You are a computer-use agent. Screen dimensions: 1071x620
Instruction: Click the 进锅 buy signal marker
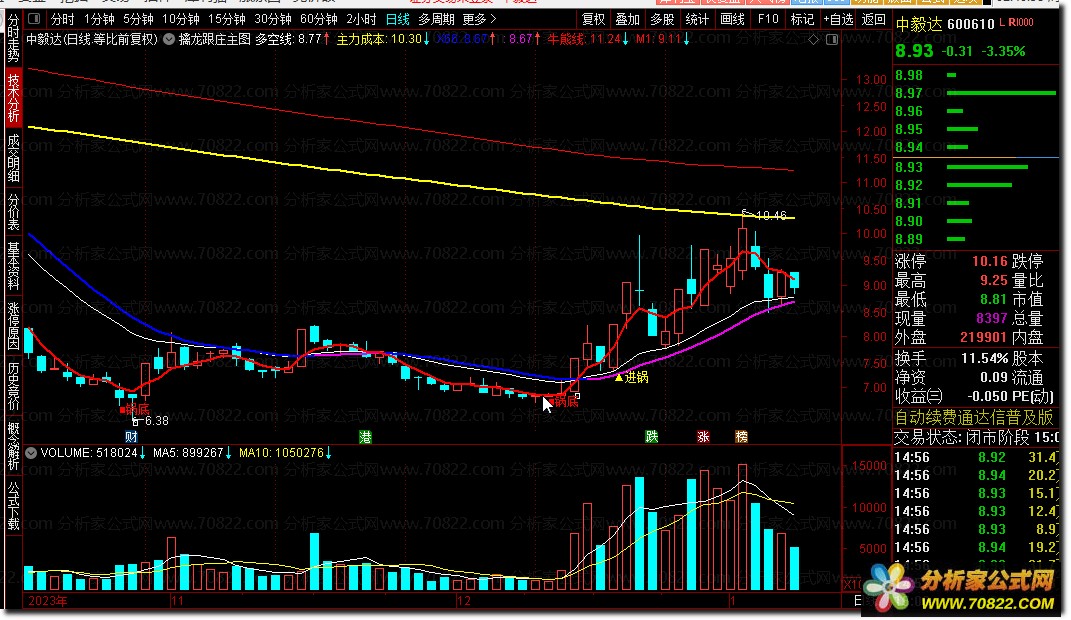(632, 377)
